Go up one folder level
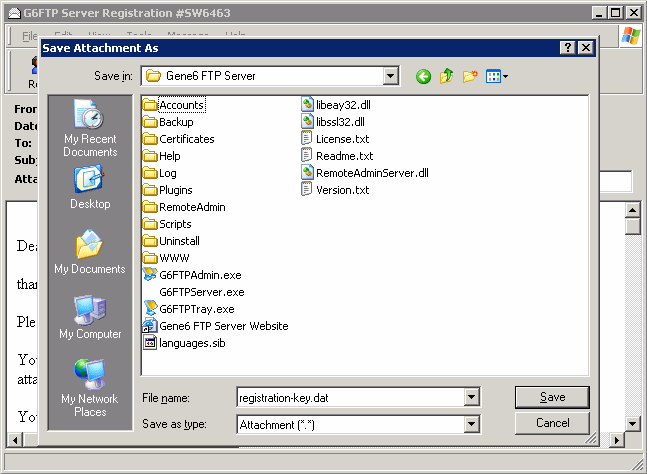The width and height of the screenshot is (647, 474). coord(446,76)
